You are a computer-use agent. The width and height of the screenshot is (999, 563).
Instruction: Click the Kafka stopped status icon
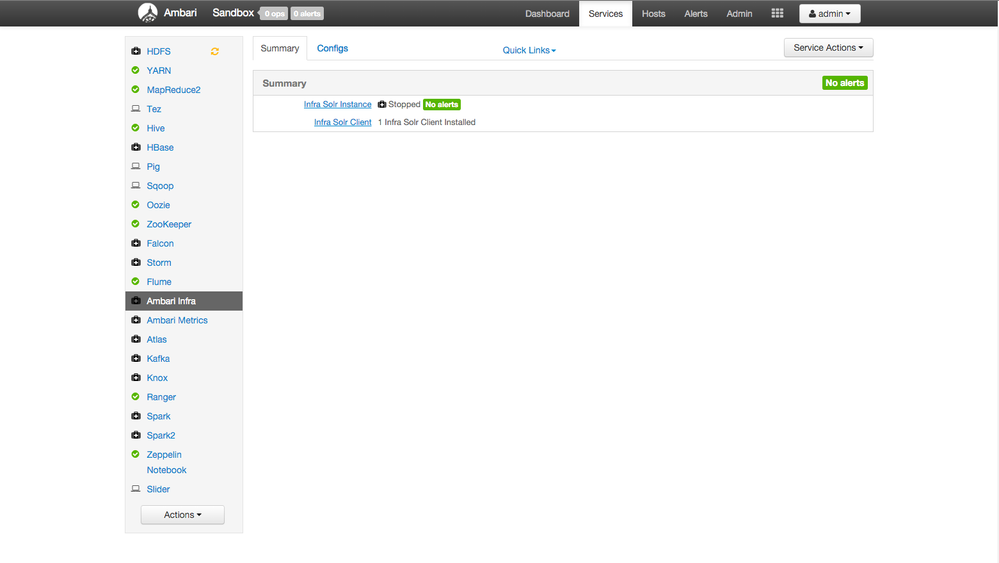click(136, 359)
